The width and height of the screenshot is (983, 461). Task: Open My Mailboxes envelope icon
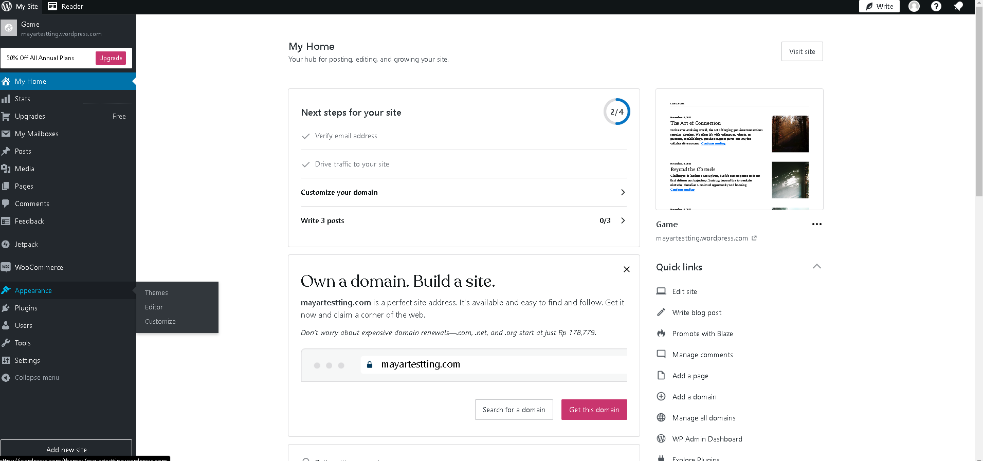tap(6, 134)
